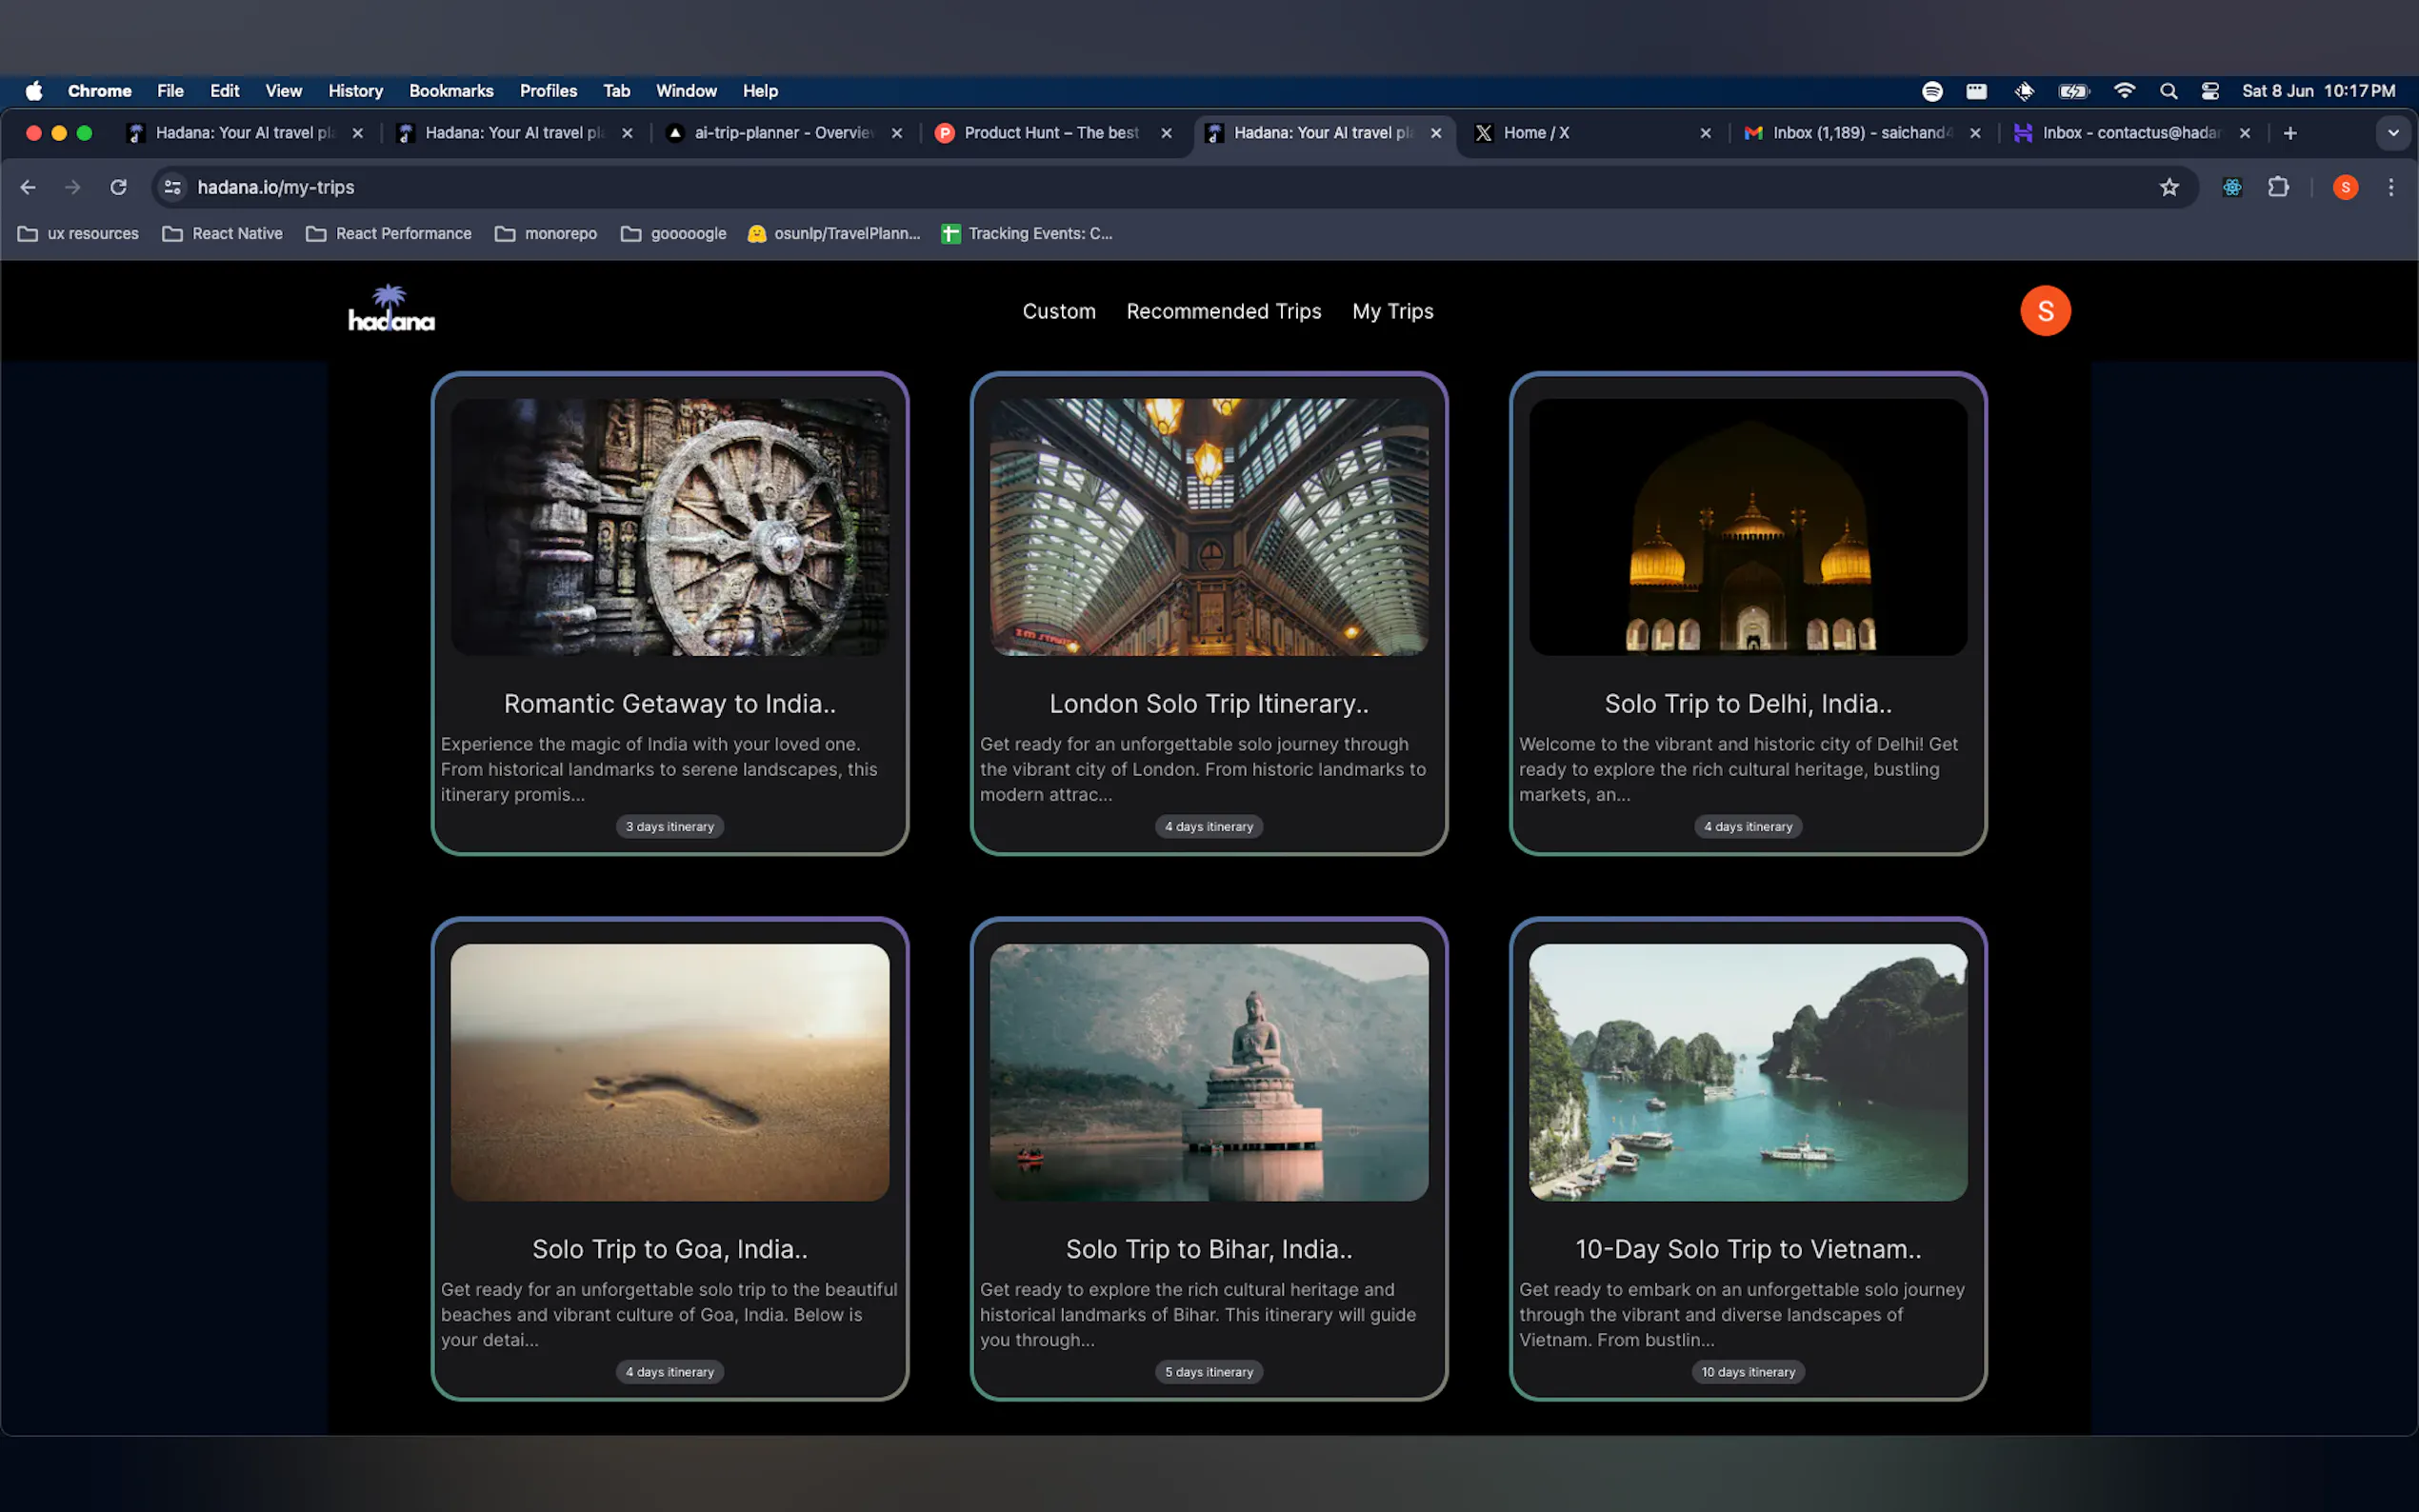
Task: Open the Bookmarks menu in menu bar
Action: (x=450, y=91)
